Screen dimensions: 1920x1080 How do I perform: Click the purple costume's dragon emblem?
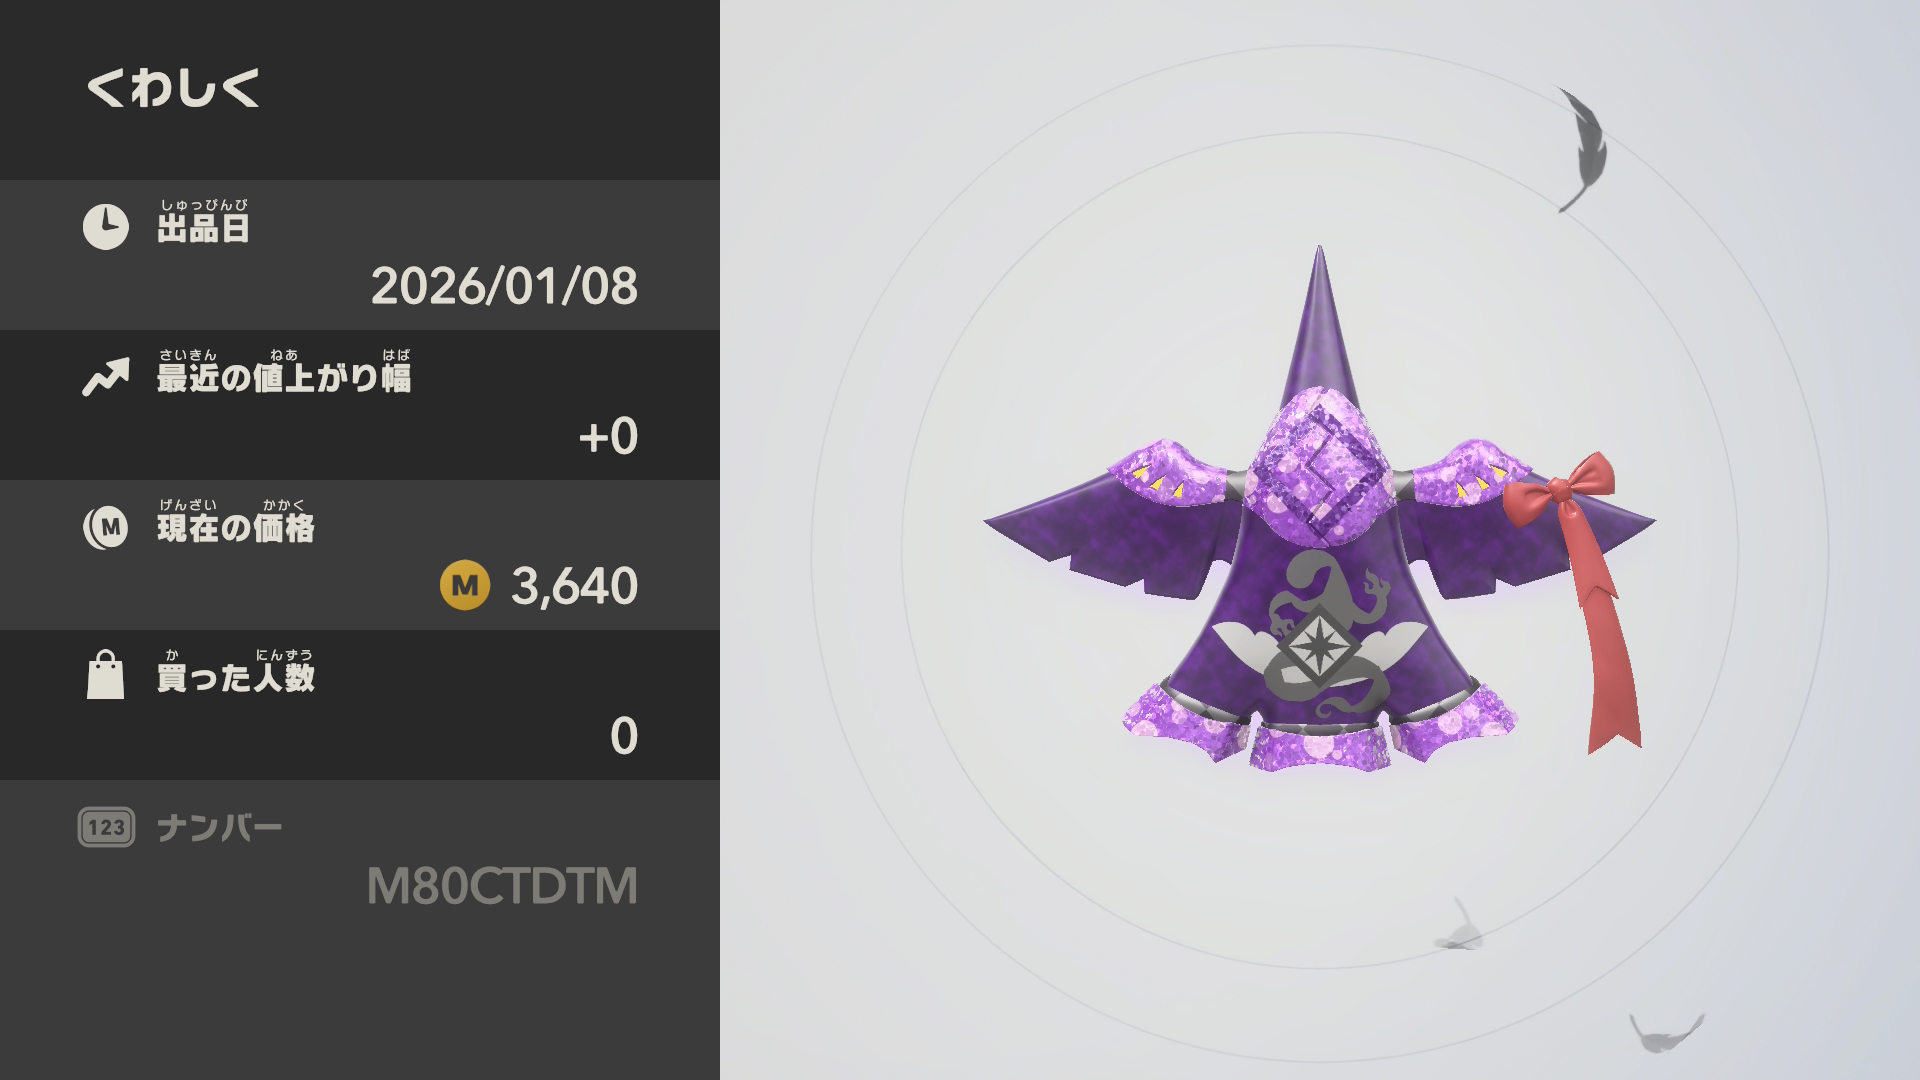(x=1320, y=635)
